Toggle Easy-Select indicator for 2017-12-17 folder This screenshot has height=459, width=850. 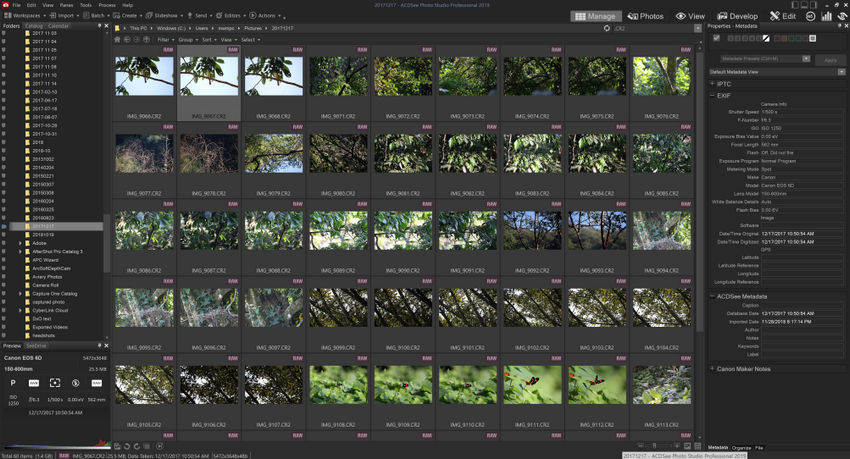click(4, 226)
